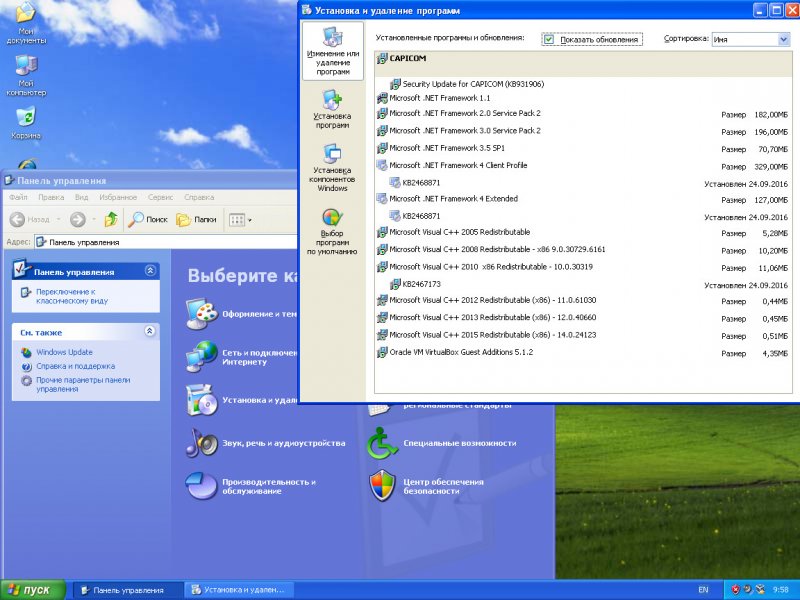This screenshot has height=600, width=800.
Task: Click the Up folder toolbar icon
Action: pyautogui.click(x=111, y=220)
